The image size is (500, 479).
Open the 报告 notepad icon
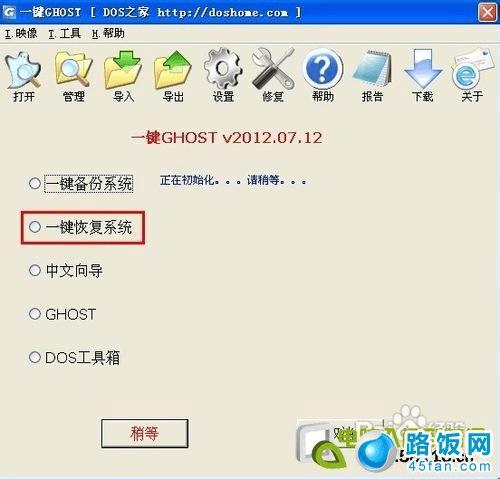(372, 69)
